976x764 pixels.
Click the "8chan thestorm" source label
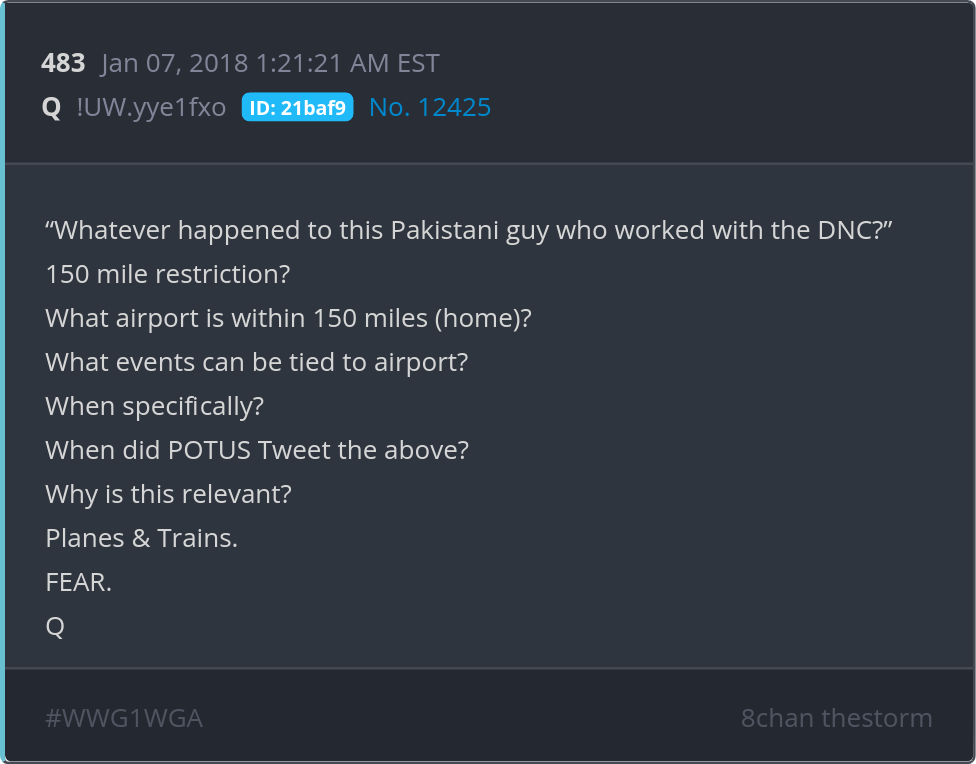click(x=836, y=718)
